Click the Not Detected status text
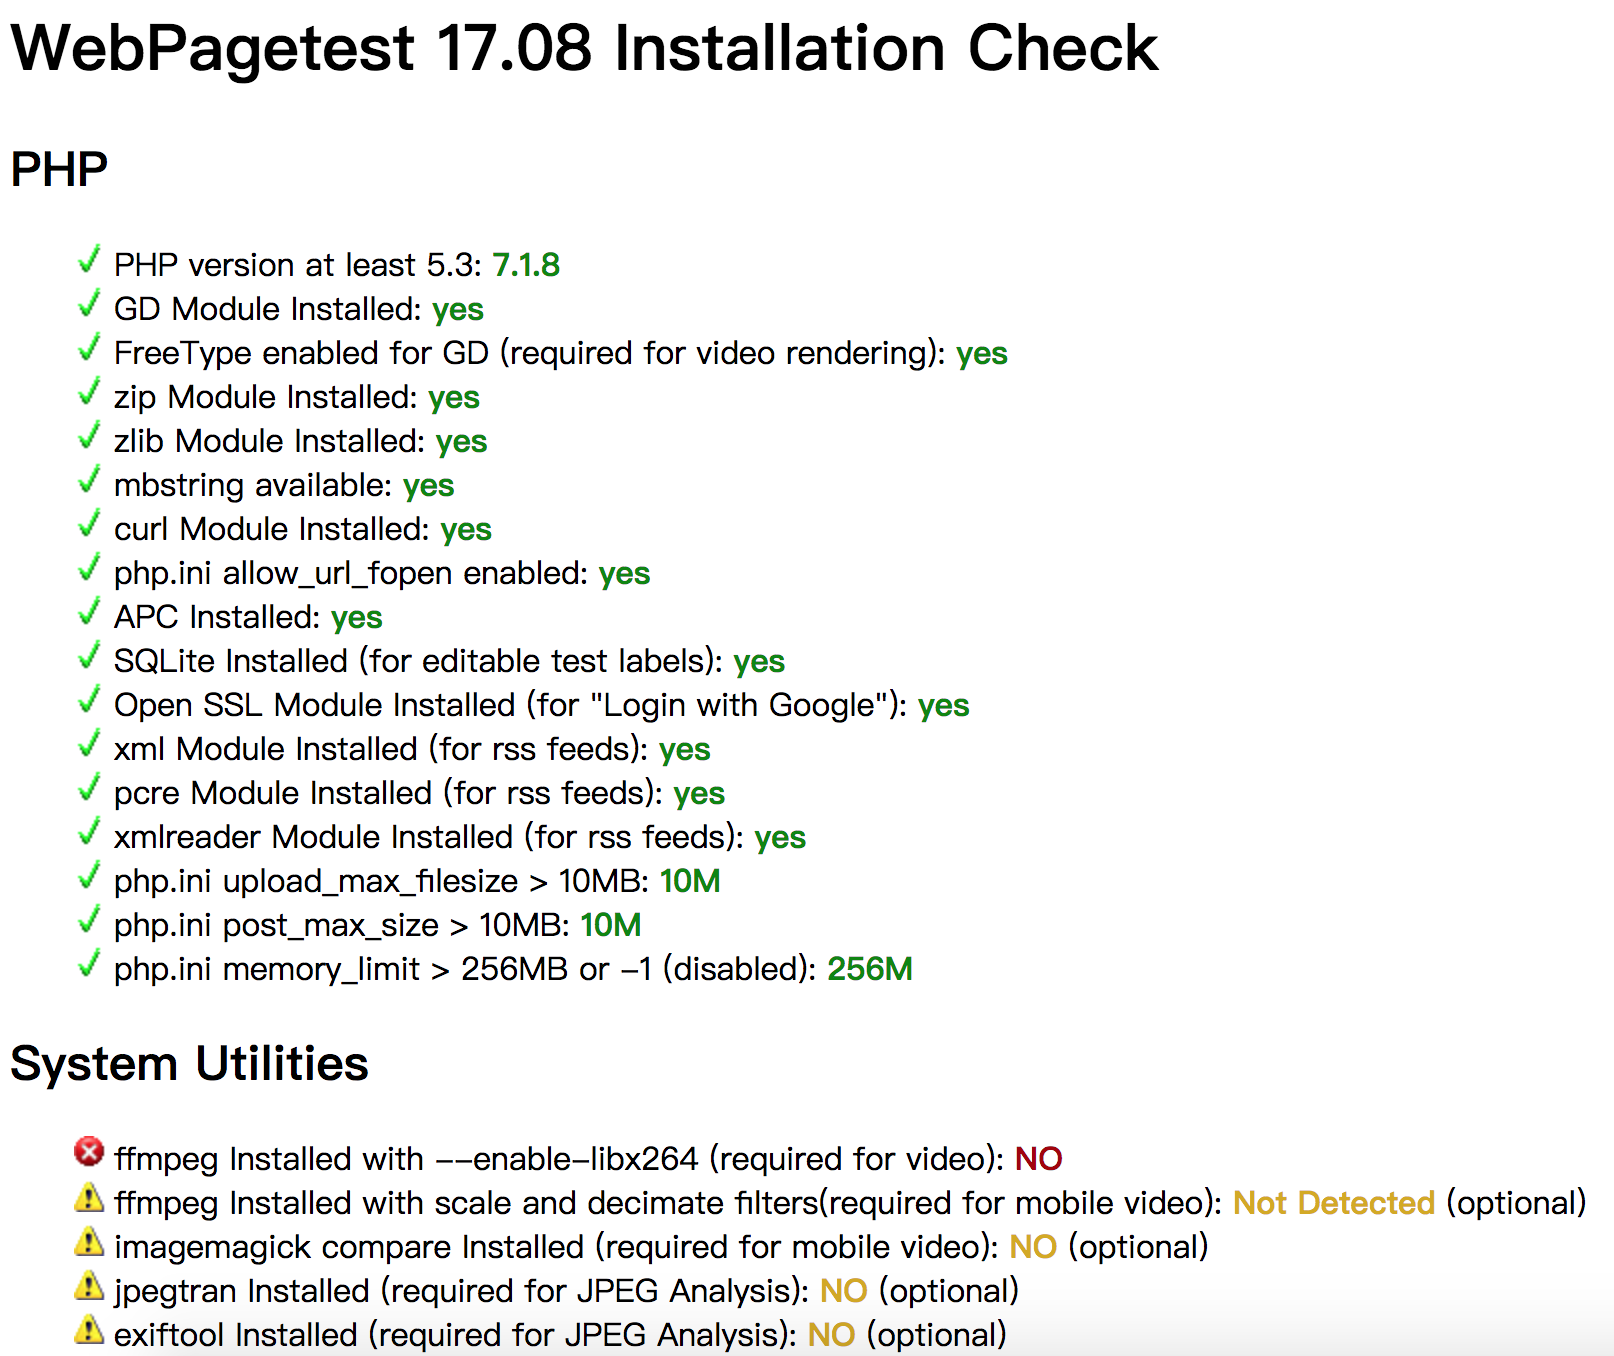 click(x=1334, y=1203)
